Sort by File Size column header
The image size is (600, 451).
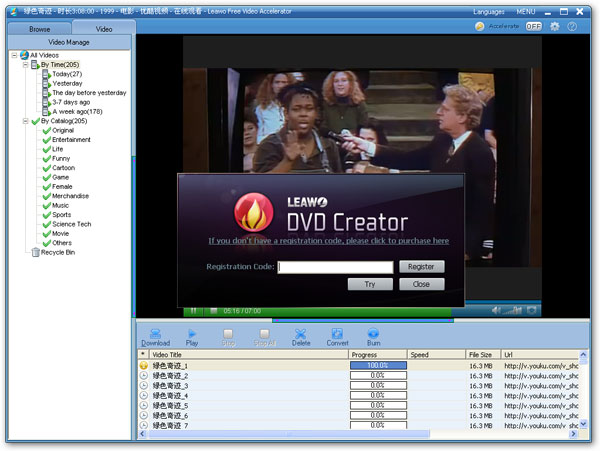tap(482, 355)
